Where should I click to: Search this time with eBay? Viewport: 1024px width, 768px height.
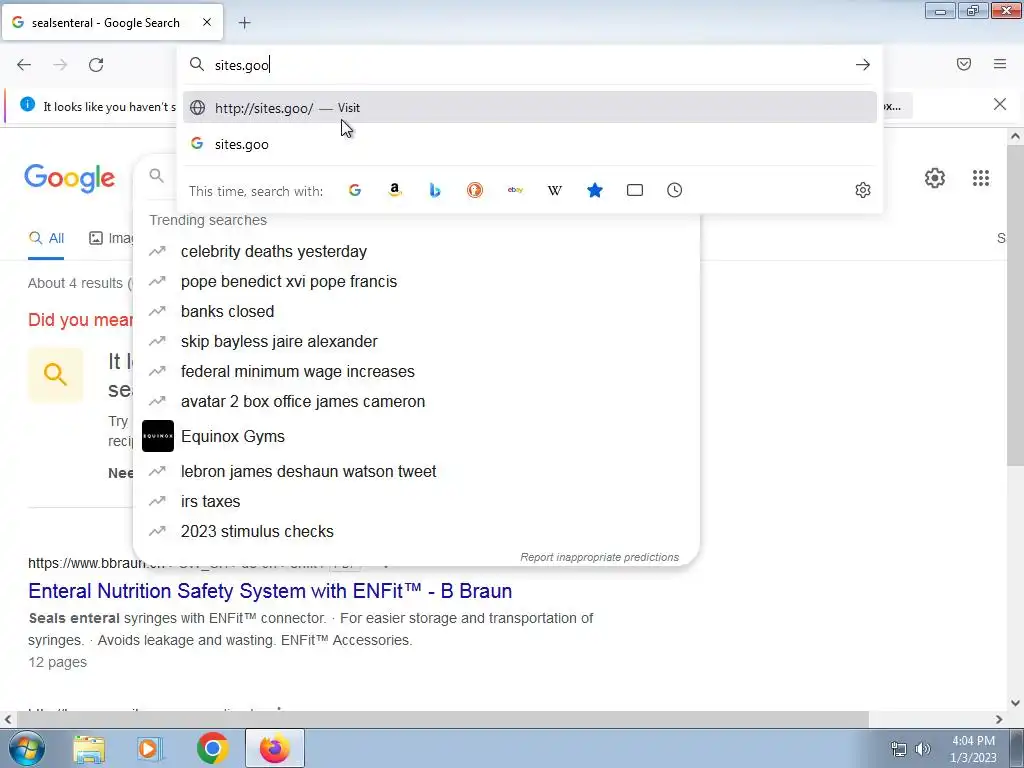[515, 190]
